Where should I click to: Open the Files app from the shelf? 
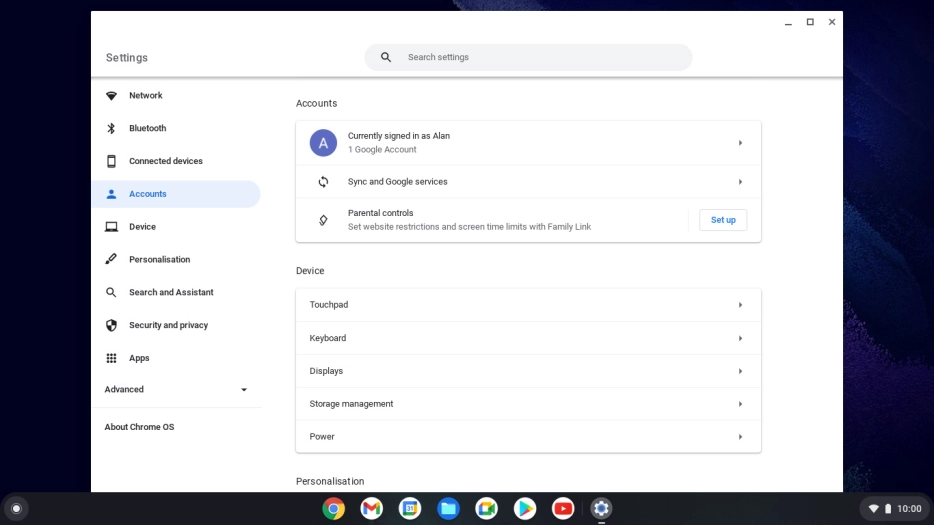[448, 508]
